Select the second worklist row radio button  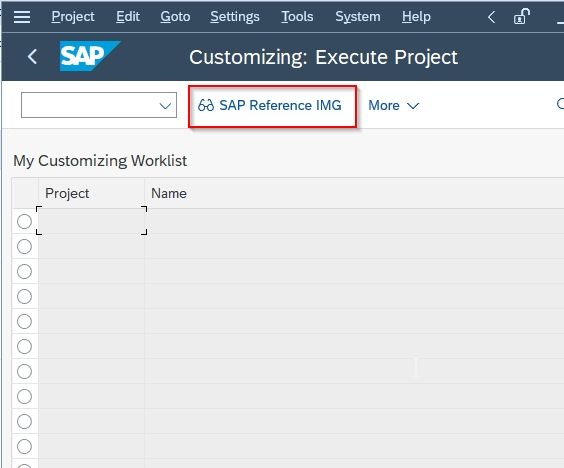[x=24, y=246]
